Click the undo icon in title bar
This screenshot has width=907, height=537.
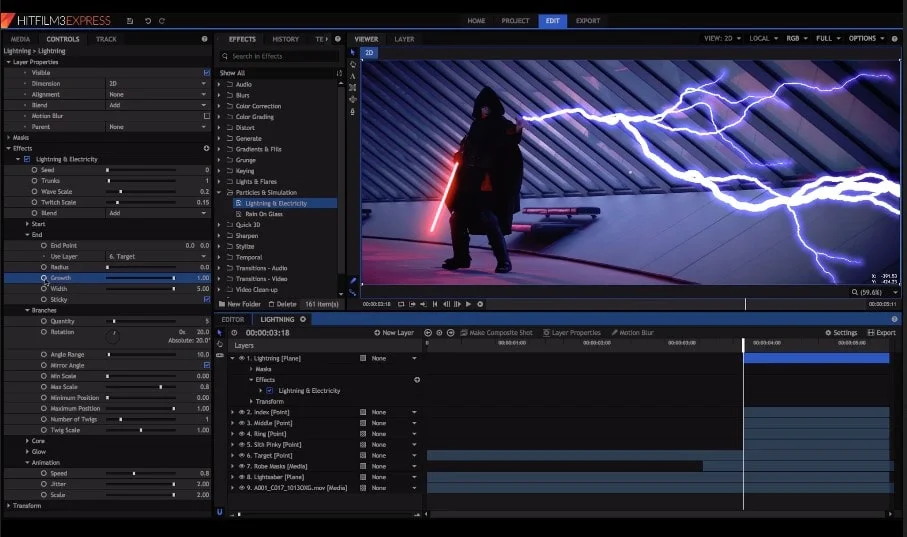[x=148, y=21]
